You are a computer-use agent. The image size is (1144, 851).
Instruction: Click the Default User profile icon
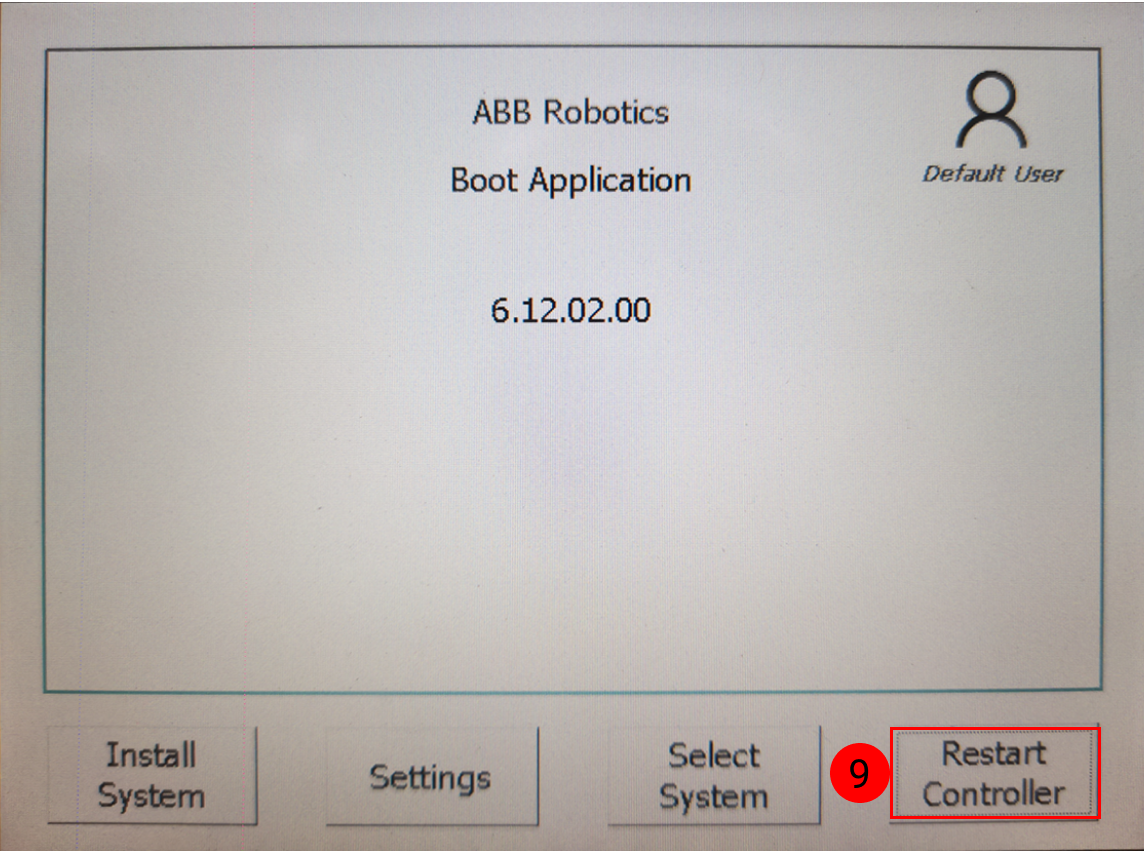pos(992,109)
